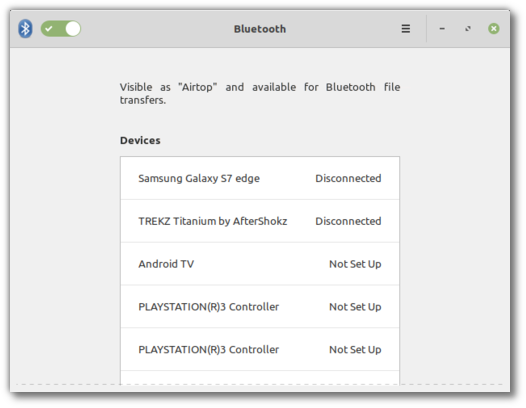Click Not Set Up on upper PlayStation controller

(355, 307)
